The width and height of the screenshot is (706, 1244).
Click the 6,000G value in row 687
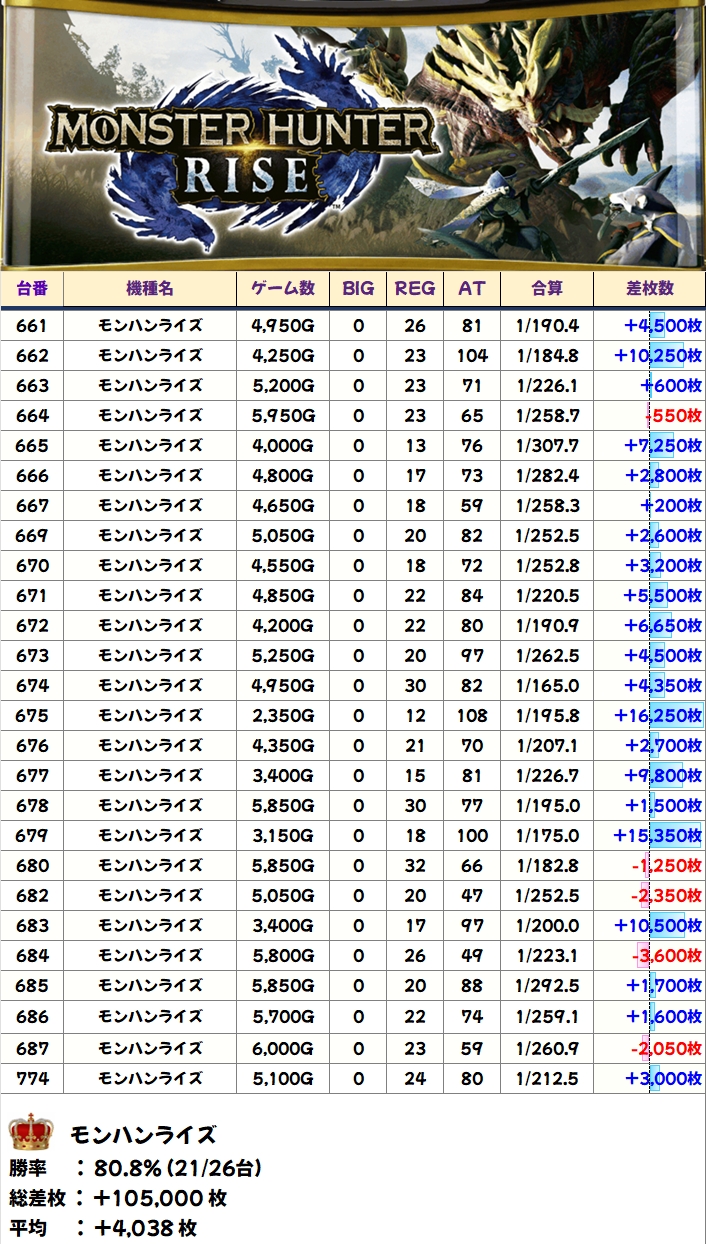pos(284,1048)
